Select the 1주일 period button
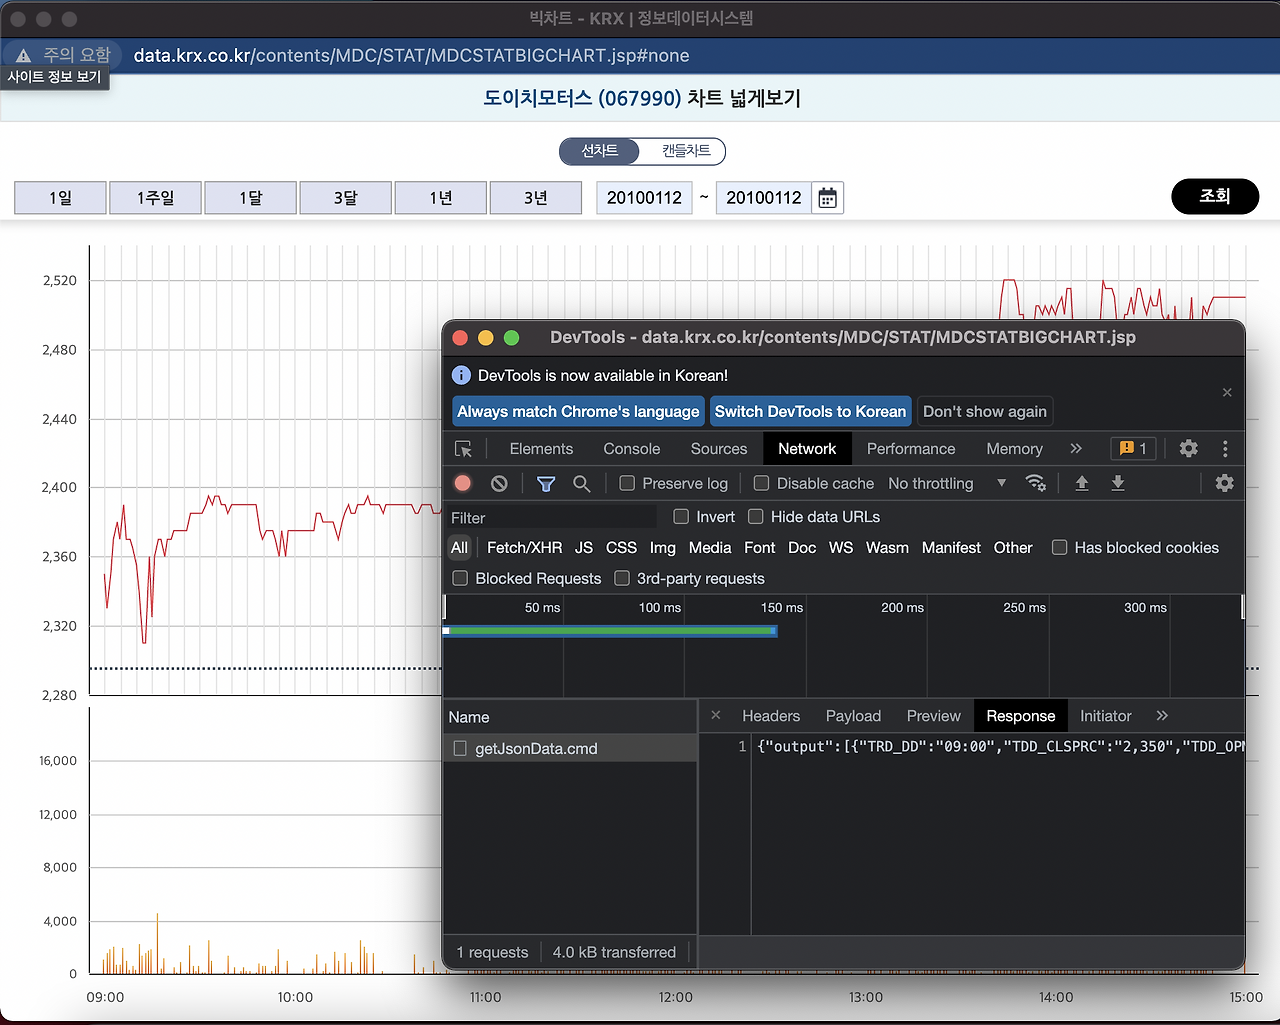The width and height of the screenshot is (1280, 1025). (155, 198)
